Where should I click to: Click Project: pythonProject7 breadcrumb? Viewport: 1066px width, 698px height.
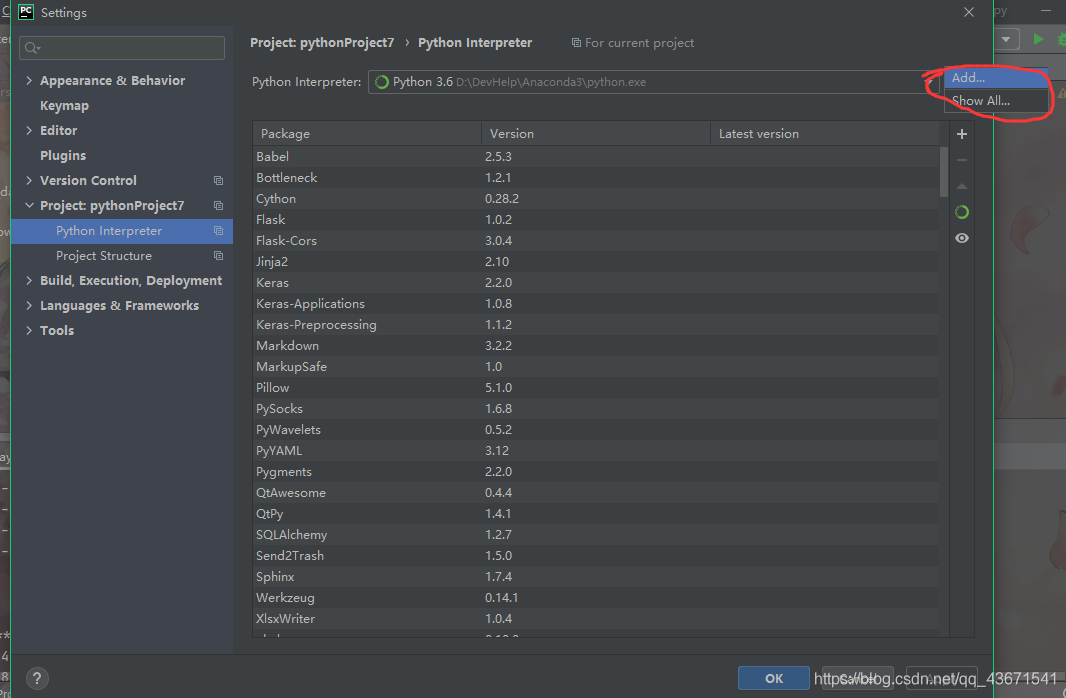click(322, 42)
